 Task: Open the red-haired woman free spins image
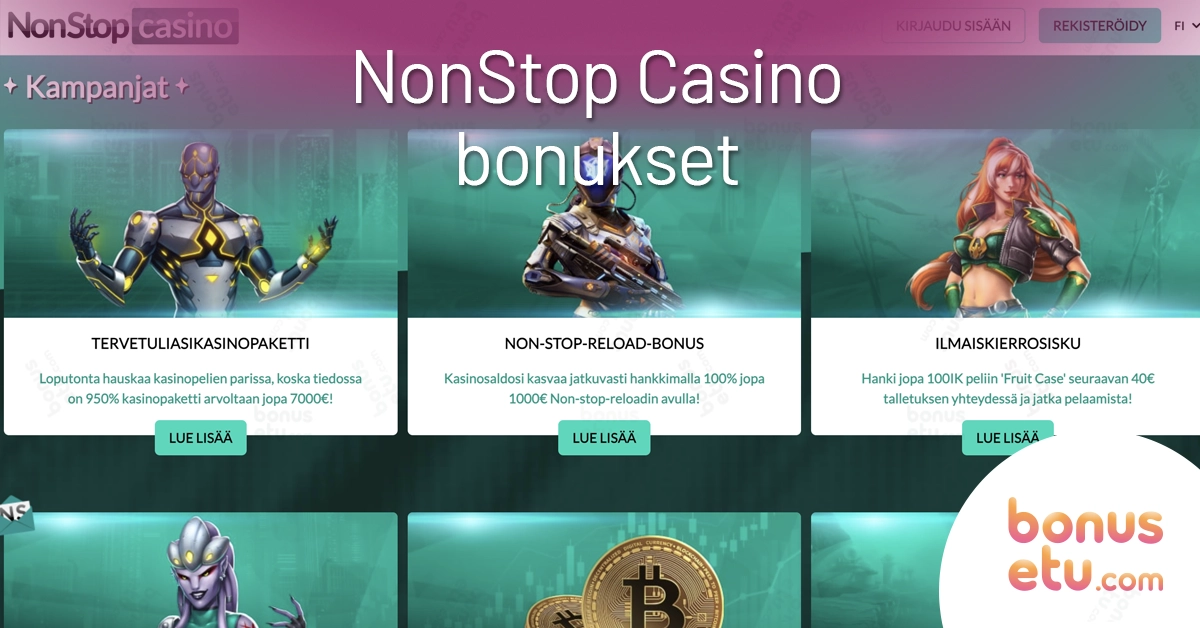1005,224
